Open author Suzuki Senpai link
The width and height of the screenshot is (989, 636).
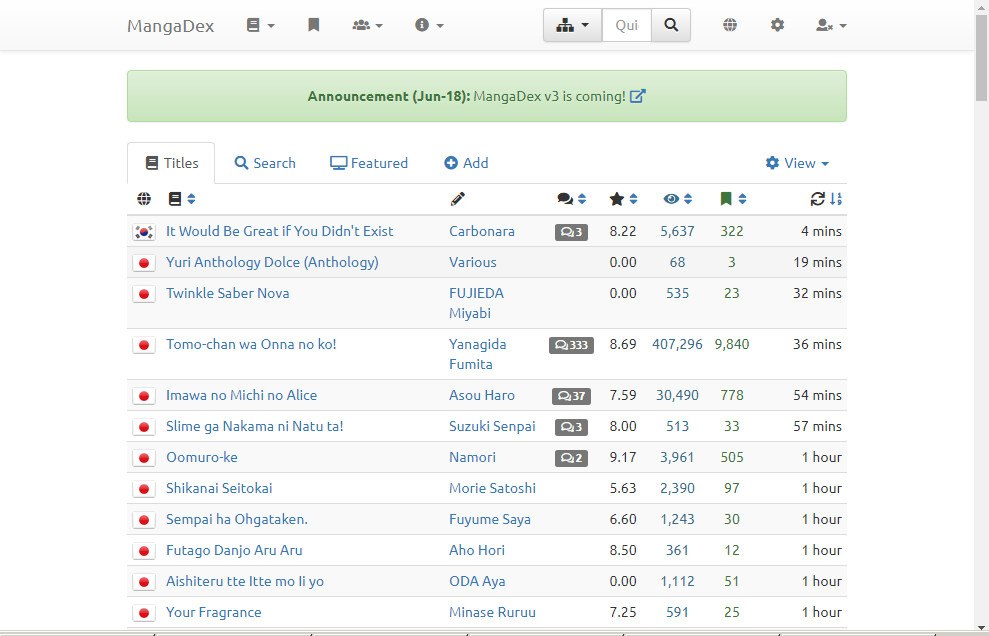492,427
